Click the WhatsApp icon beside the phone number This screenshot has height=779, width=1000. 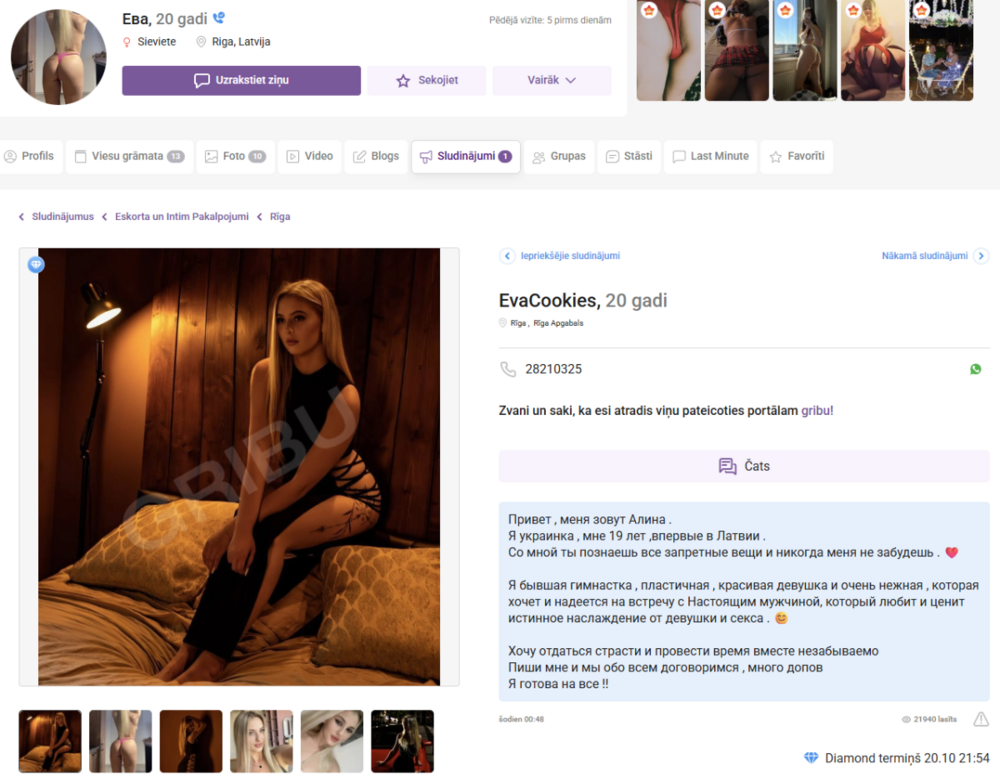coord(975,369)
